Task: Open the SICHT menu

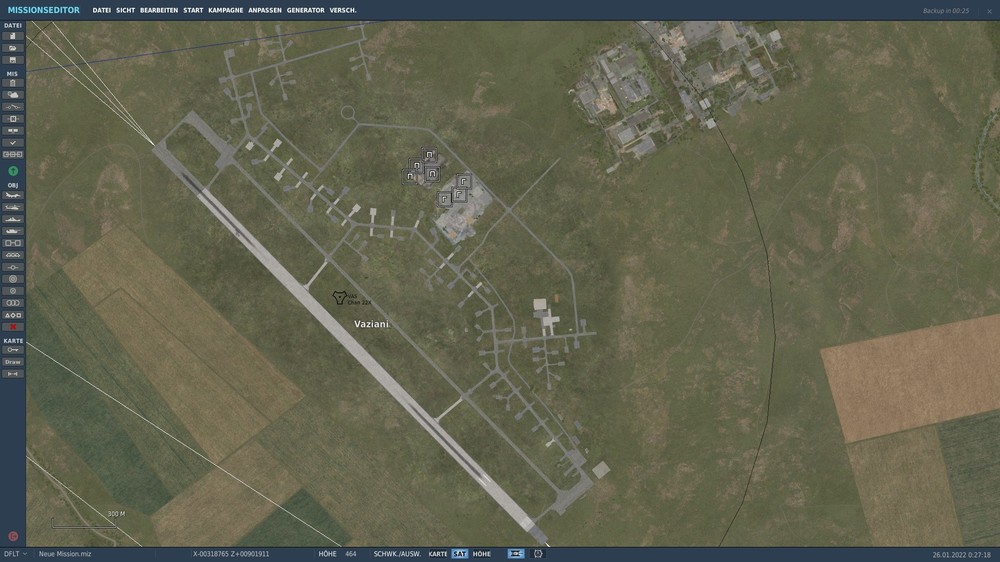Action: (x=126, y=10)
